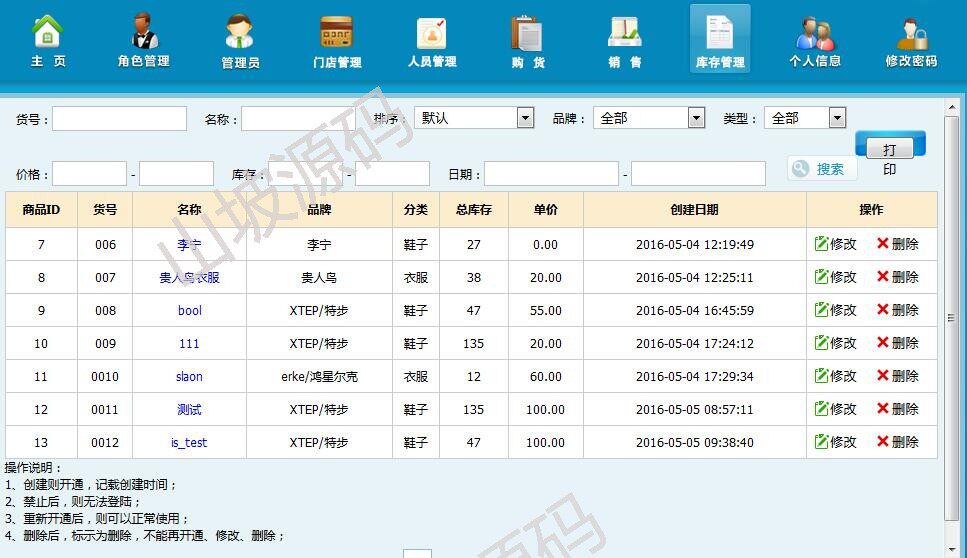The image size is (967, 558).
Task: Open 销售 sales icon
Action: 624,41
